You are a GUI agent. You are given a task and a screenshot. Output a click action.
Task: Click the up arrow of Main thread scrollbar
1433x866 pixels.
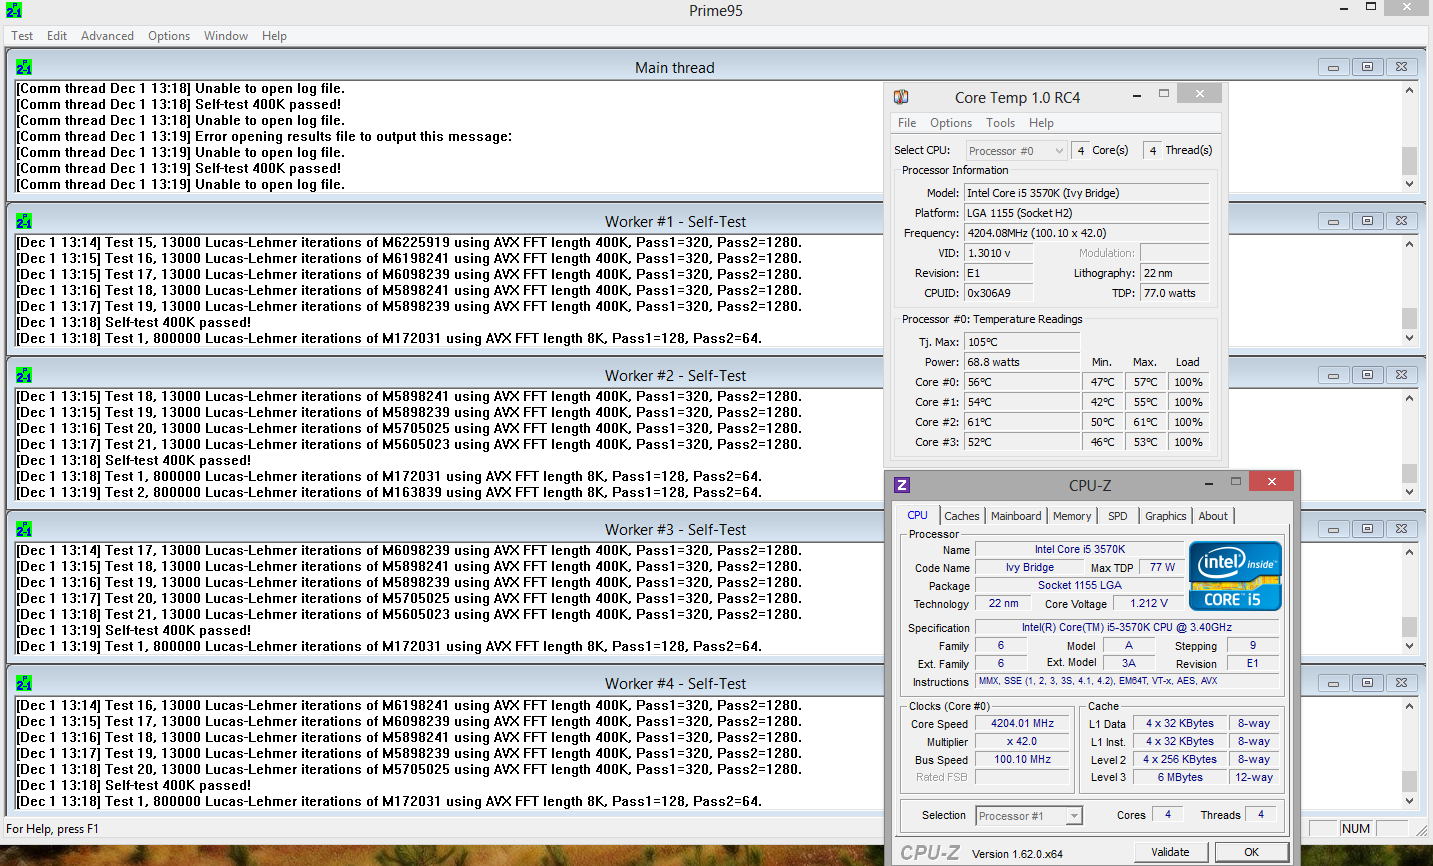click(x=1409, y=90)
